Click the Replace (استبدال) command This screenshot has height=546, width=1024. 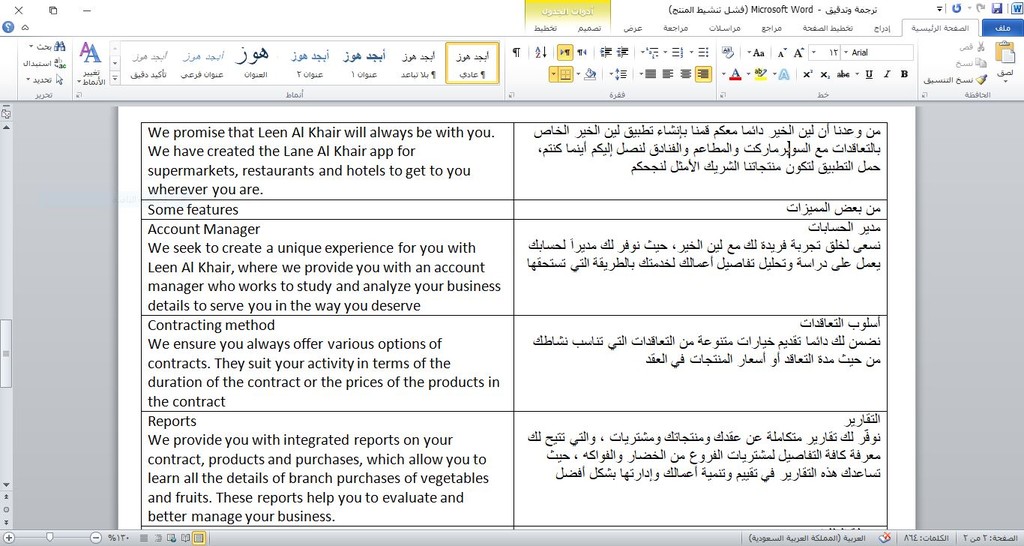pos(44,63)
